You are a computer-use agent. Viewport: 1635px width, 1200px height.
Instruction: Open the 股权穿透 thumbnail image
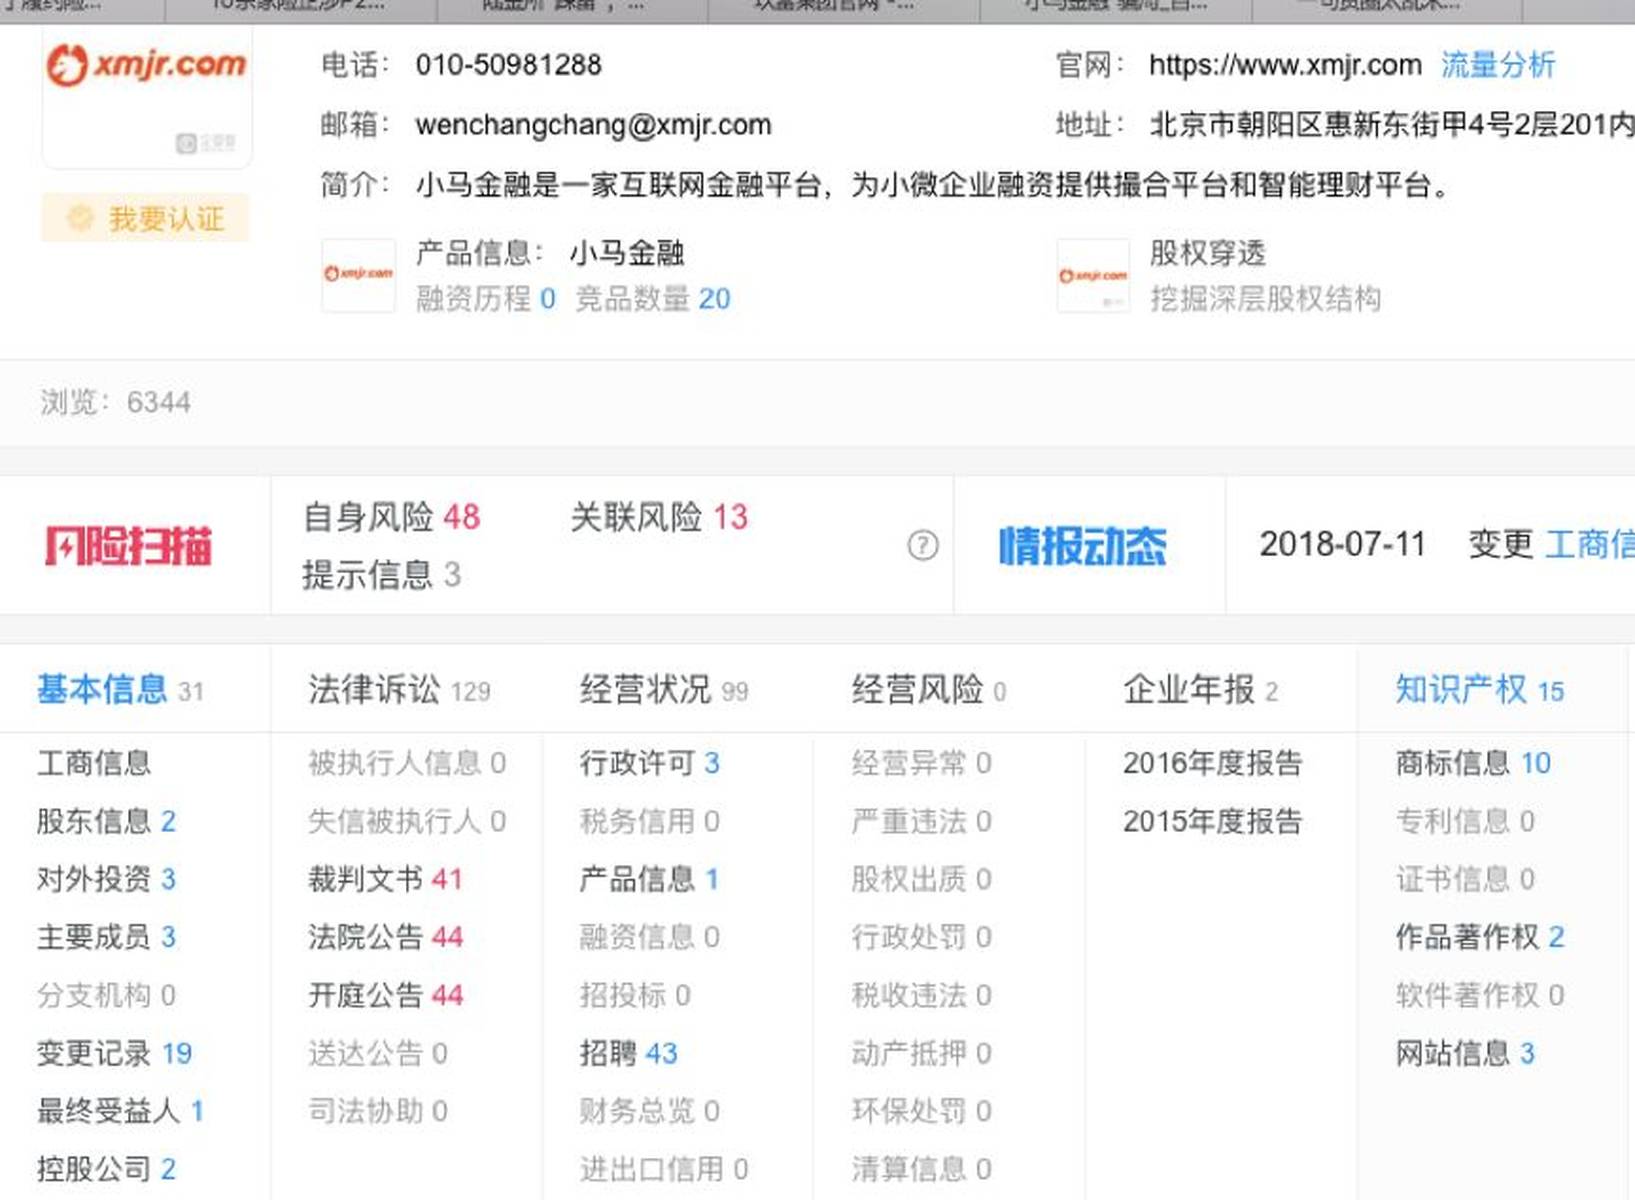(x=1093, y=275)
